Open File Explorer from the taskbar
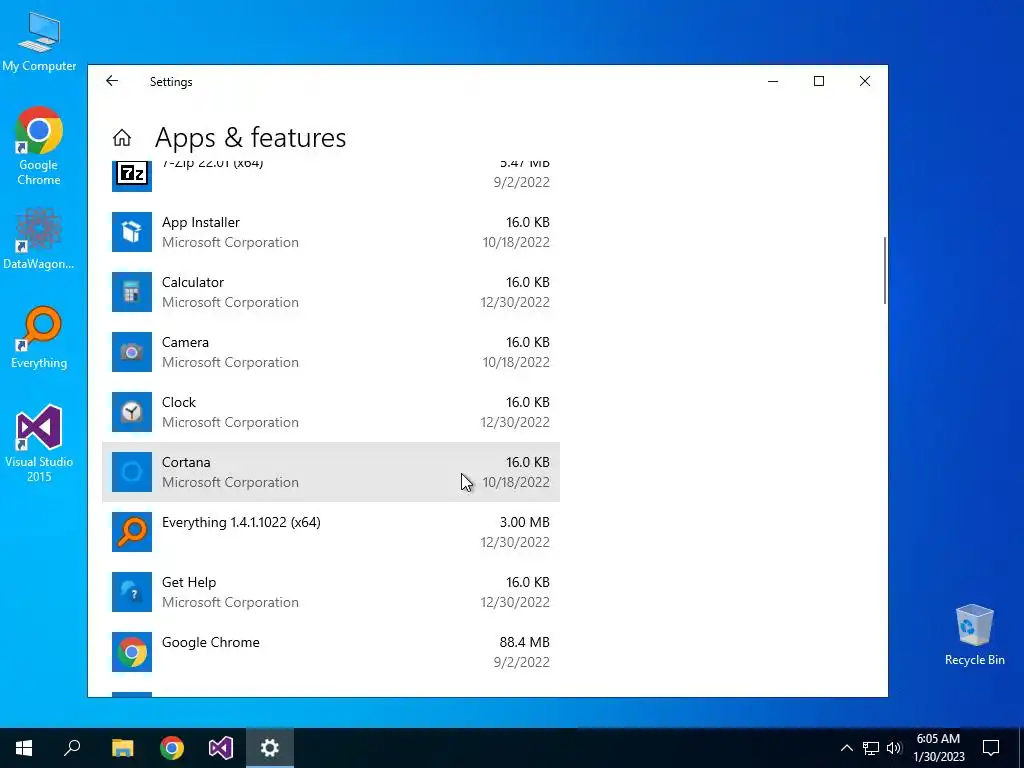The width and height of the screenshot is (1024, 768). (122, 748)
